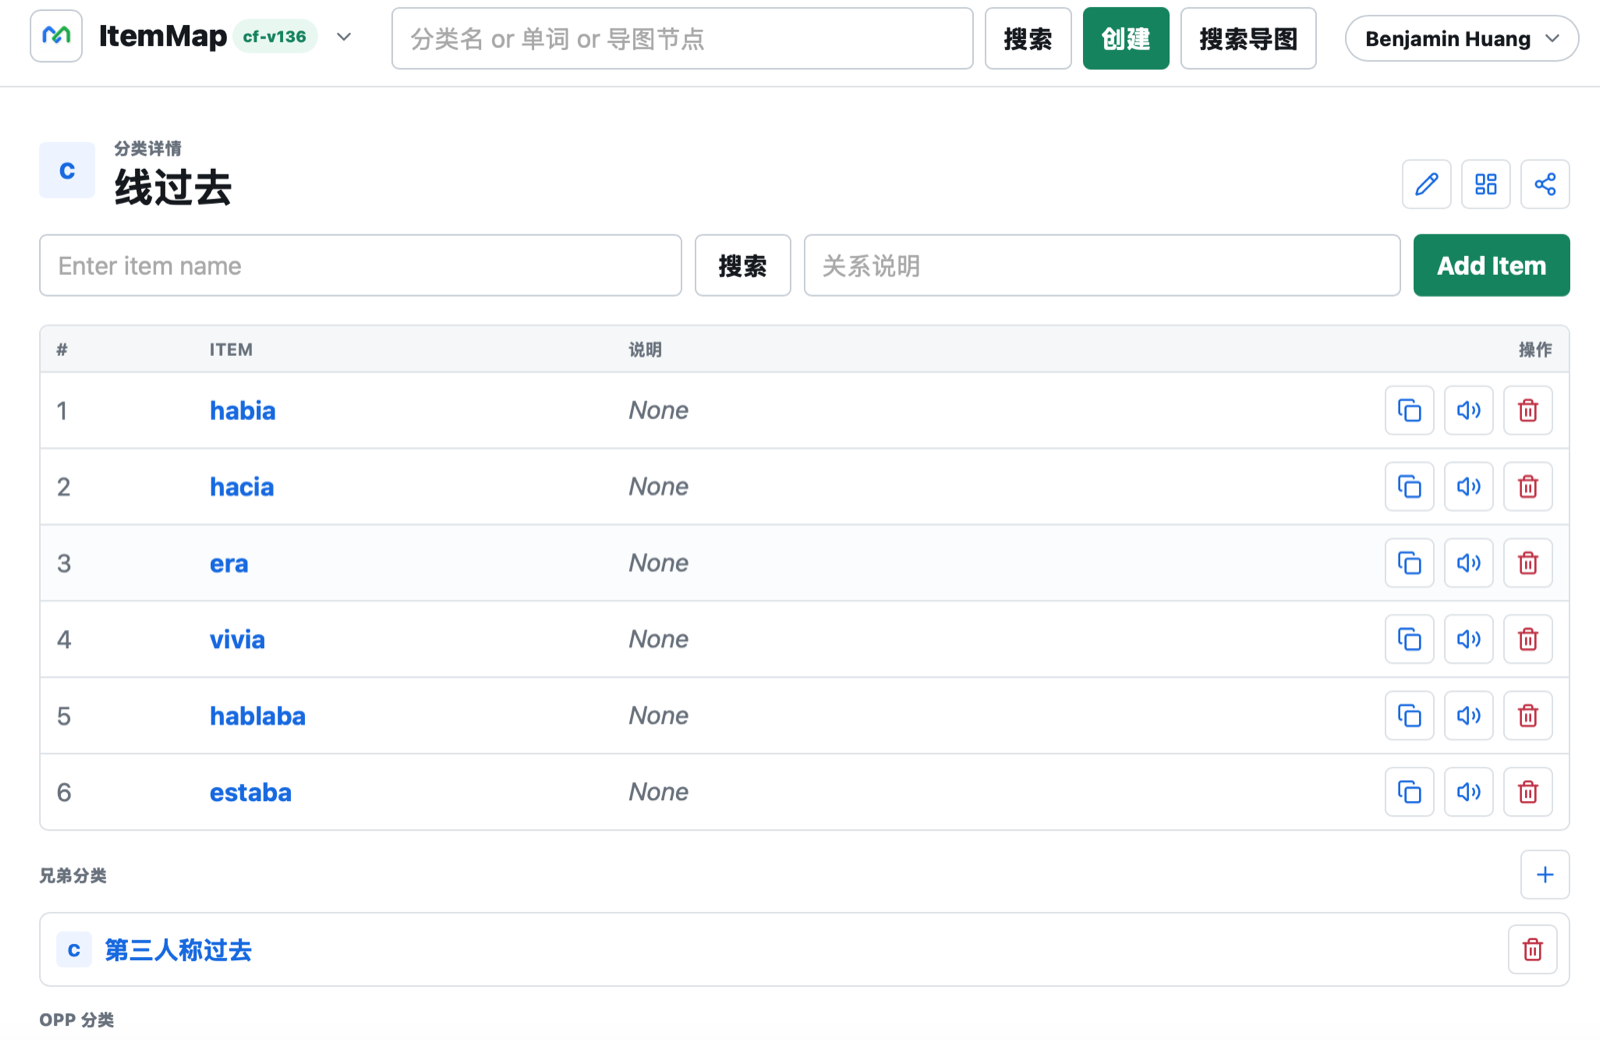Play audio for vivia

(1468, 639)
